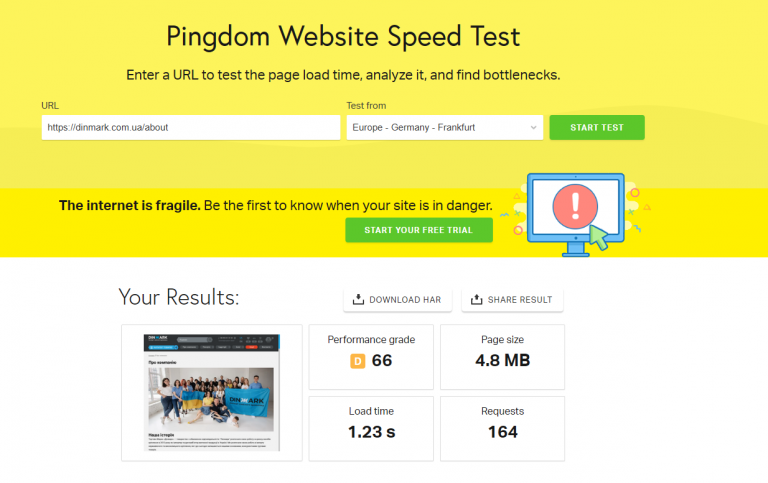Viewport: 768px width, 483px height.
Task: Click the Pingdom Website Speed Test heading
Action: (343, 37)
